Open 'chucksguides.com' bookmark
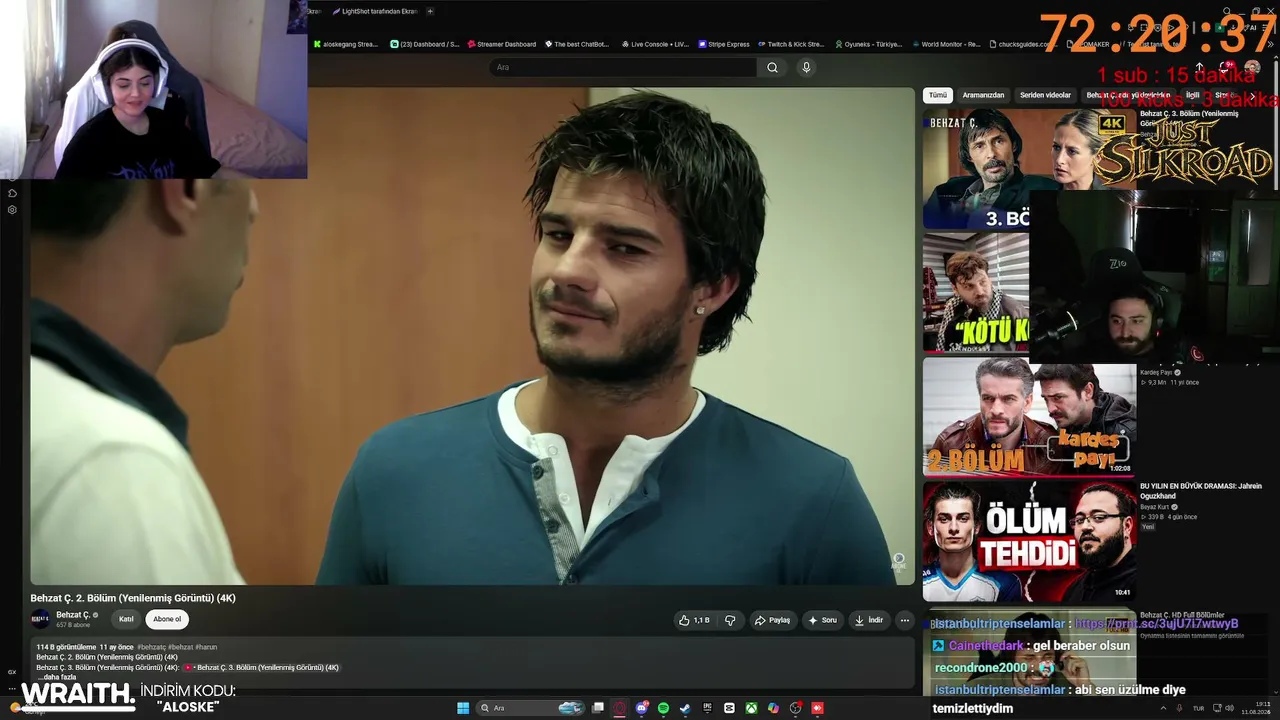This screenshot has height=720, width=1280. click(x=1023, y=44)
